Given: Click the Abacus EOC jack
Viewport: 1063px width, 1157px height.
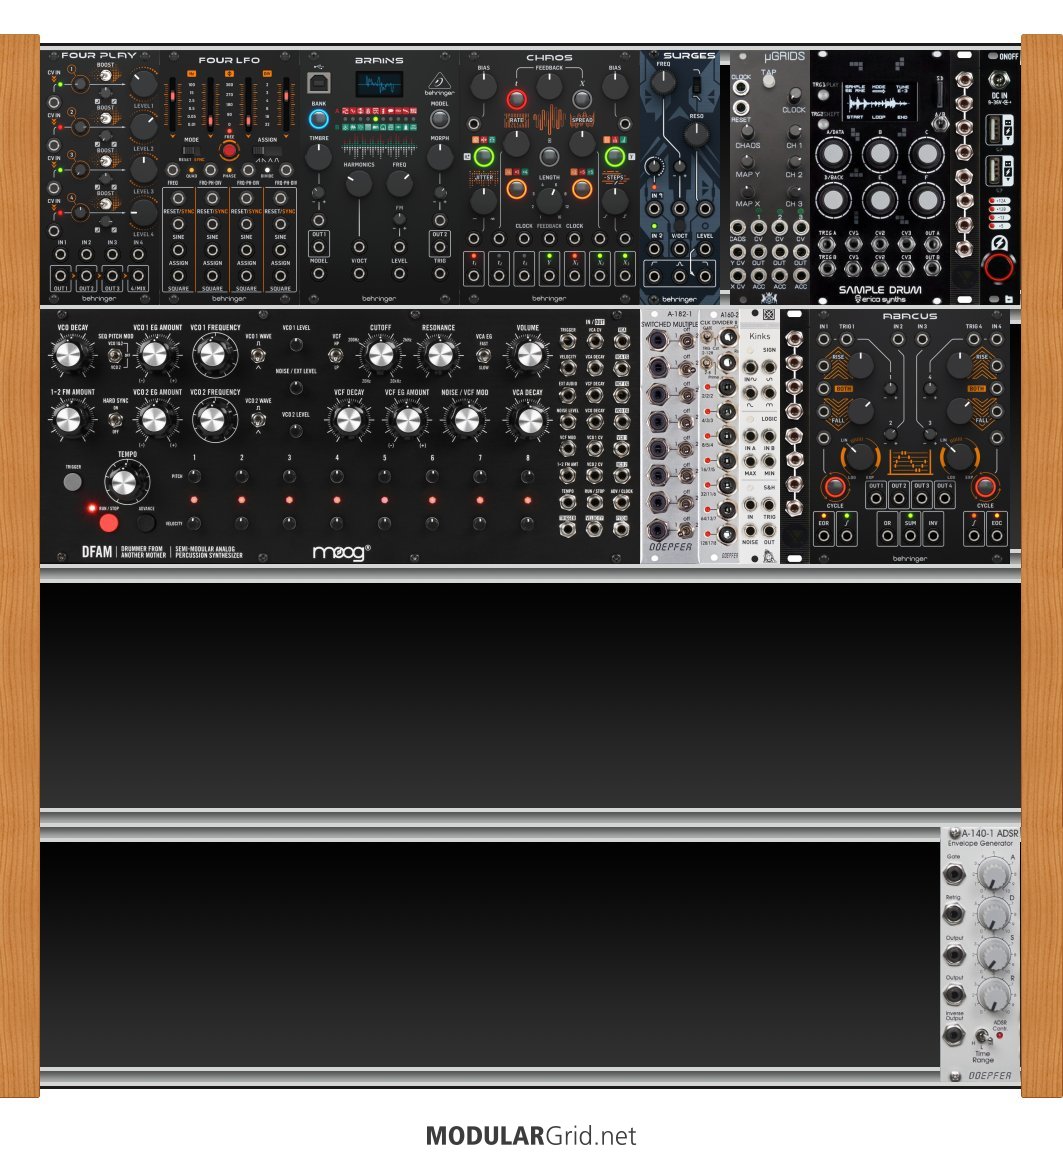Looking at the screenshot, I should (997, 536).
